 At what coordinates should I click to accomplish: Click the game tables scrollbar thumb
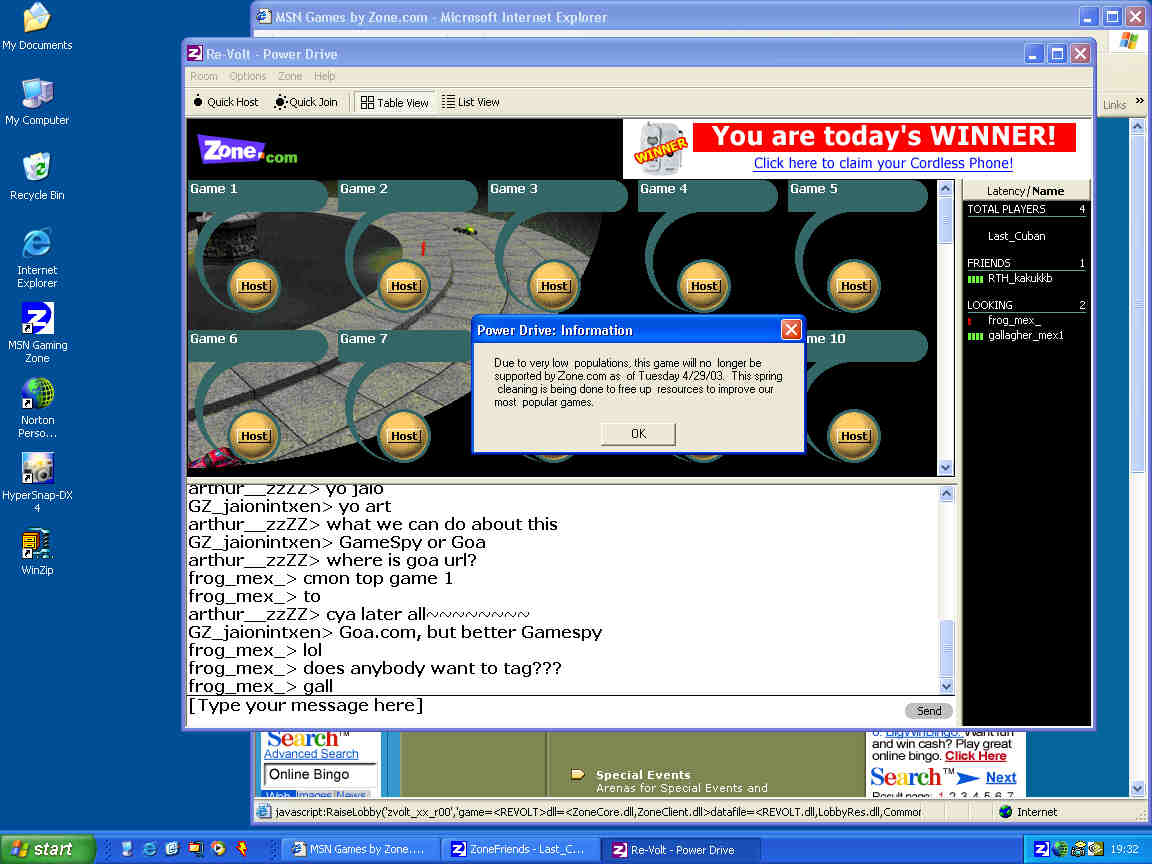coord(946,220)
